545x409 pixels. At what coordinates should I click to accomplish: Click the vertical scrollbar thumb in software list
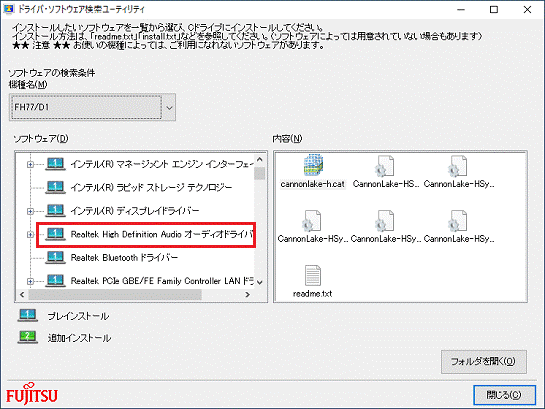(260, 173)
